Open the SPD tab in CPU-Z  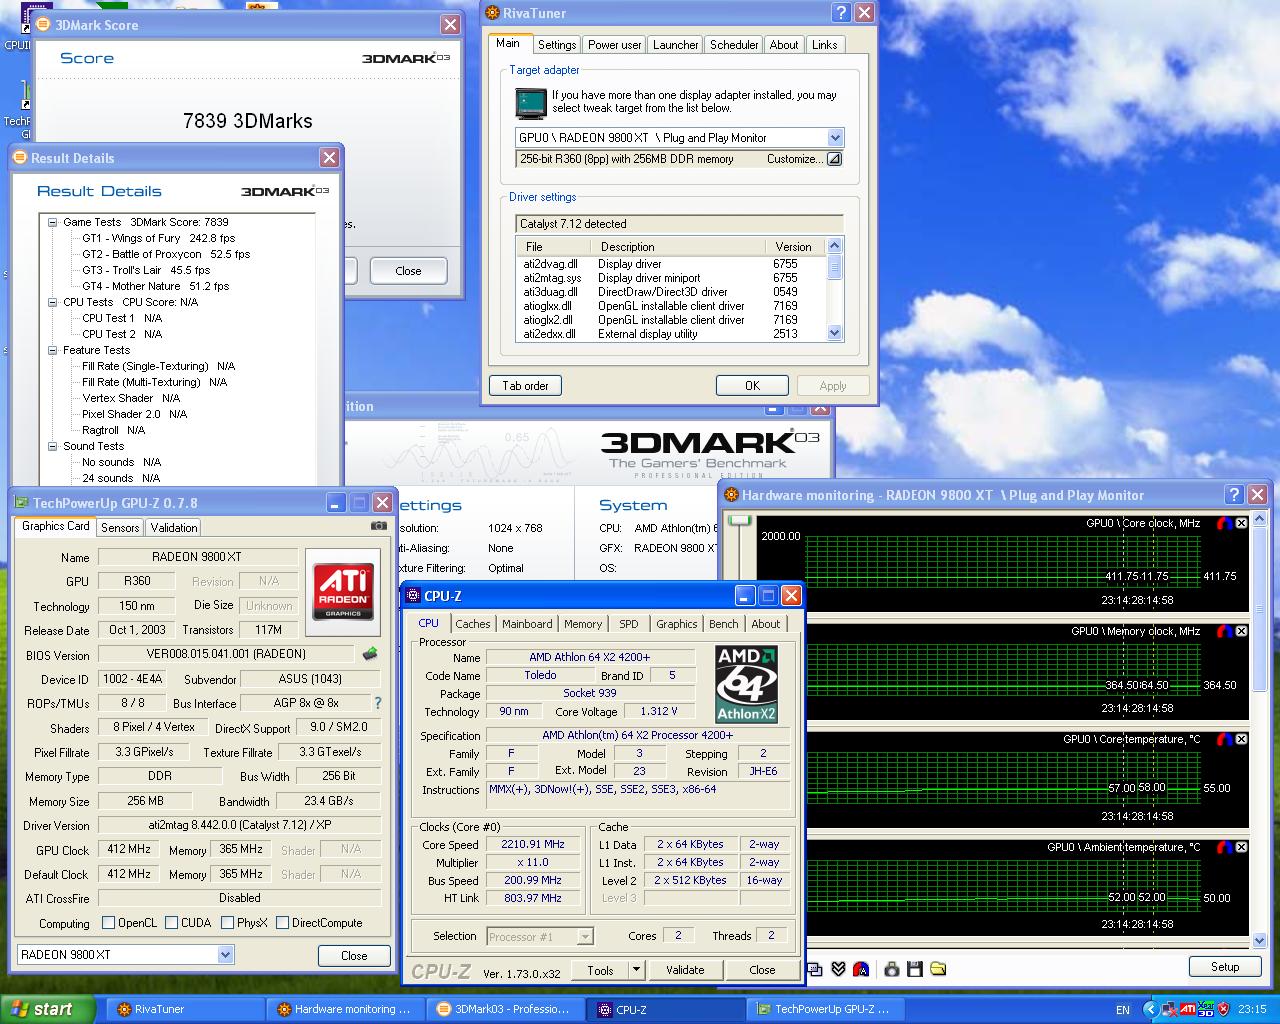[629, 623]
